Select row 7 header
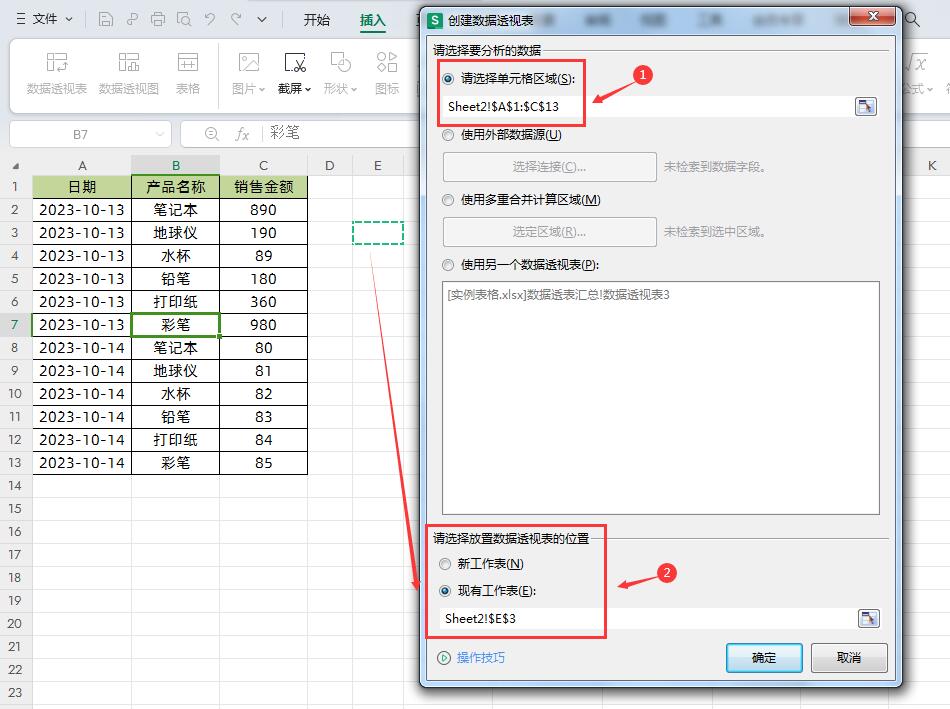Viewport: 950px width, 709px height. 15,325
